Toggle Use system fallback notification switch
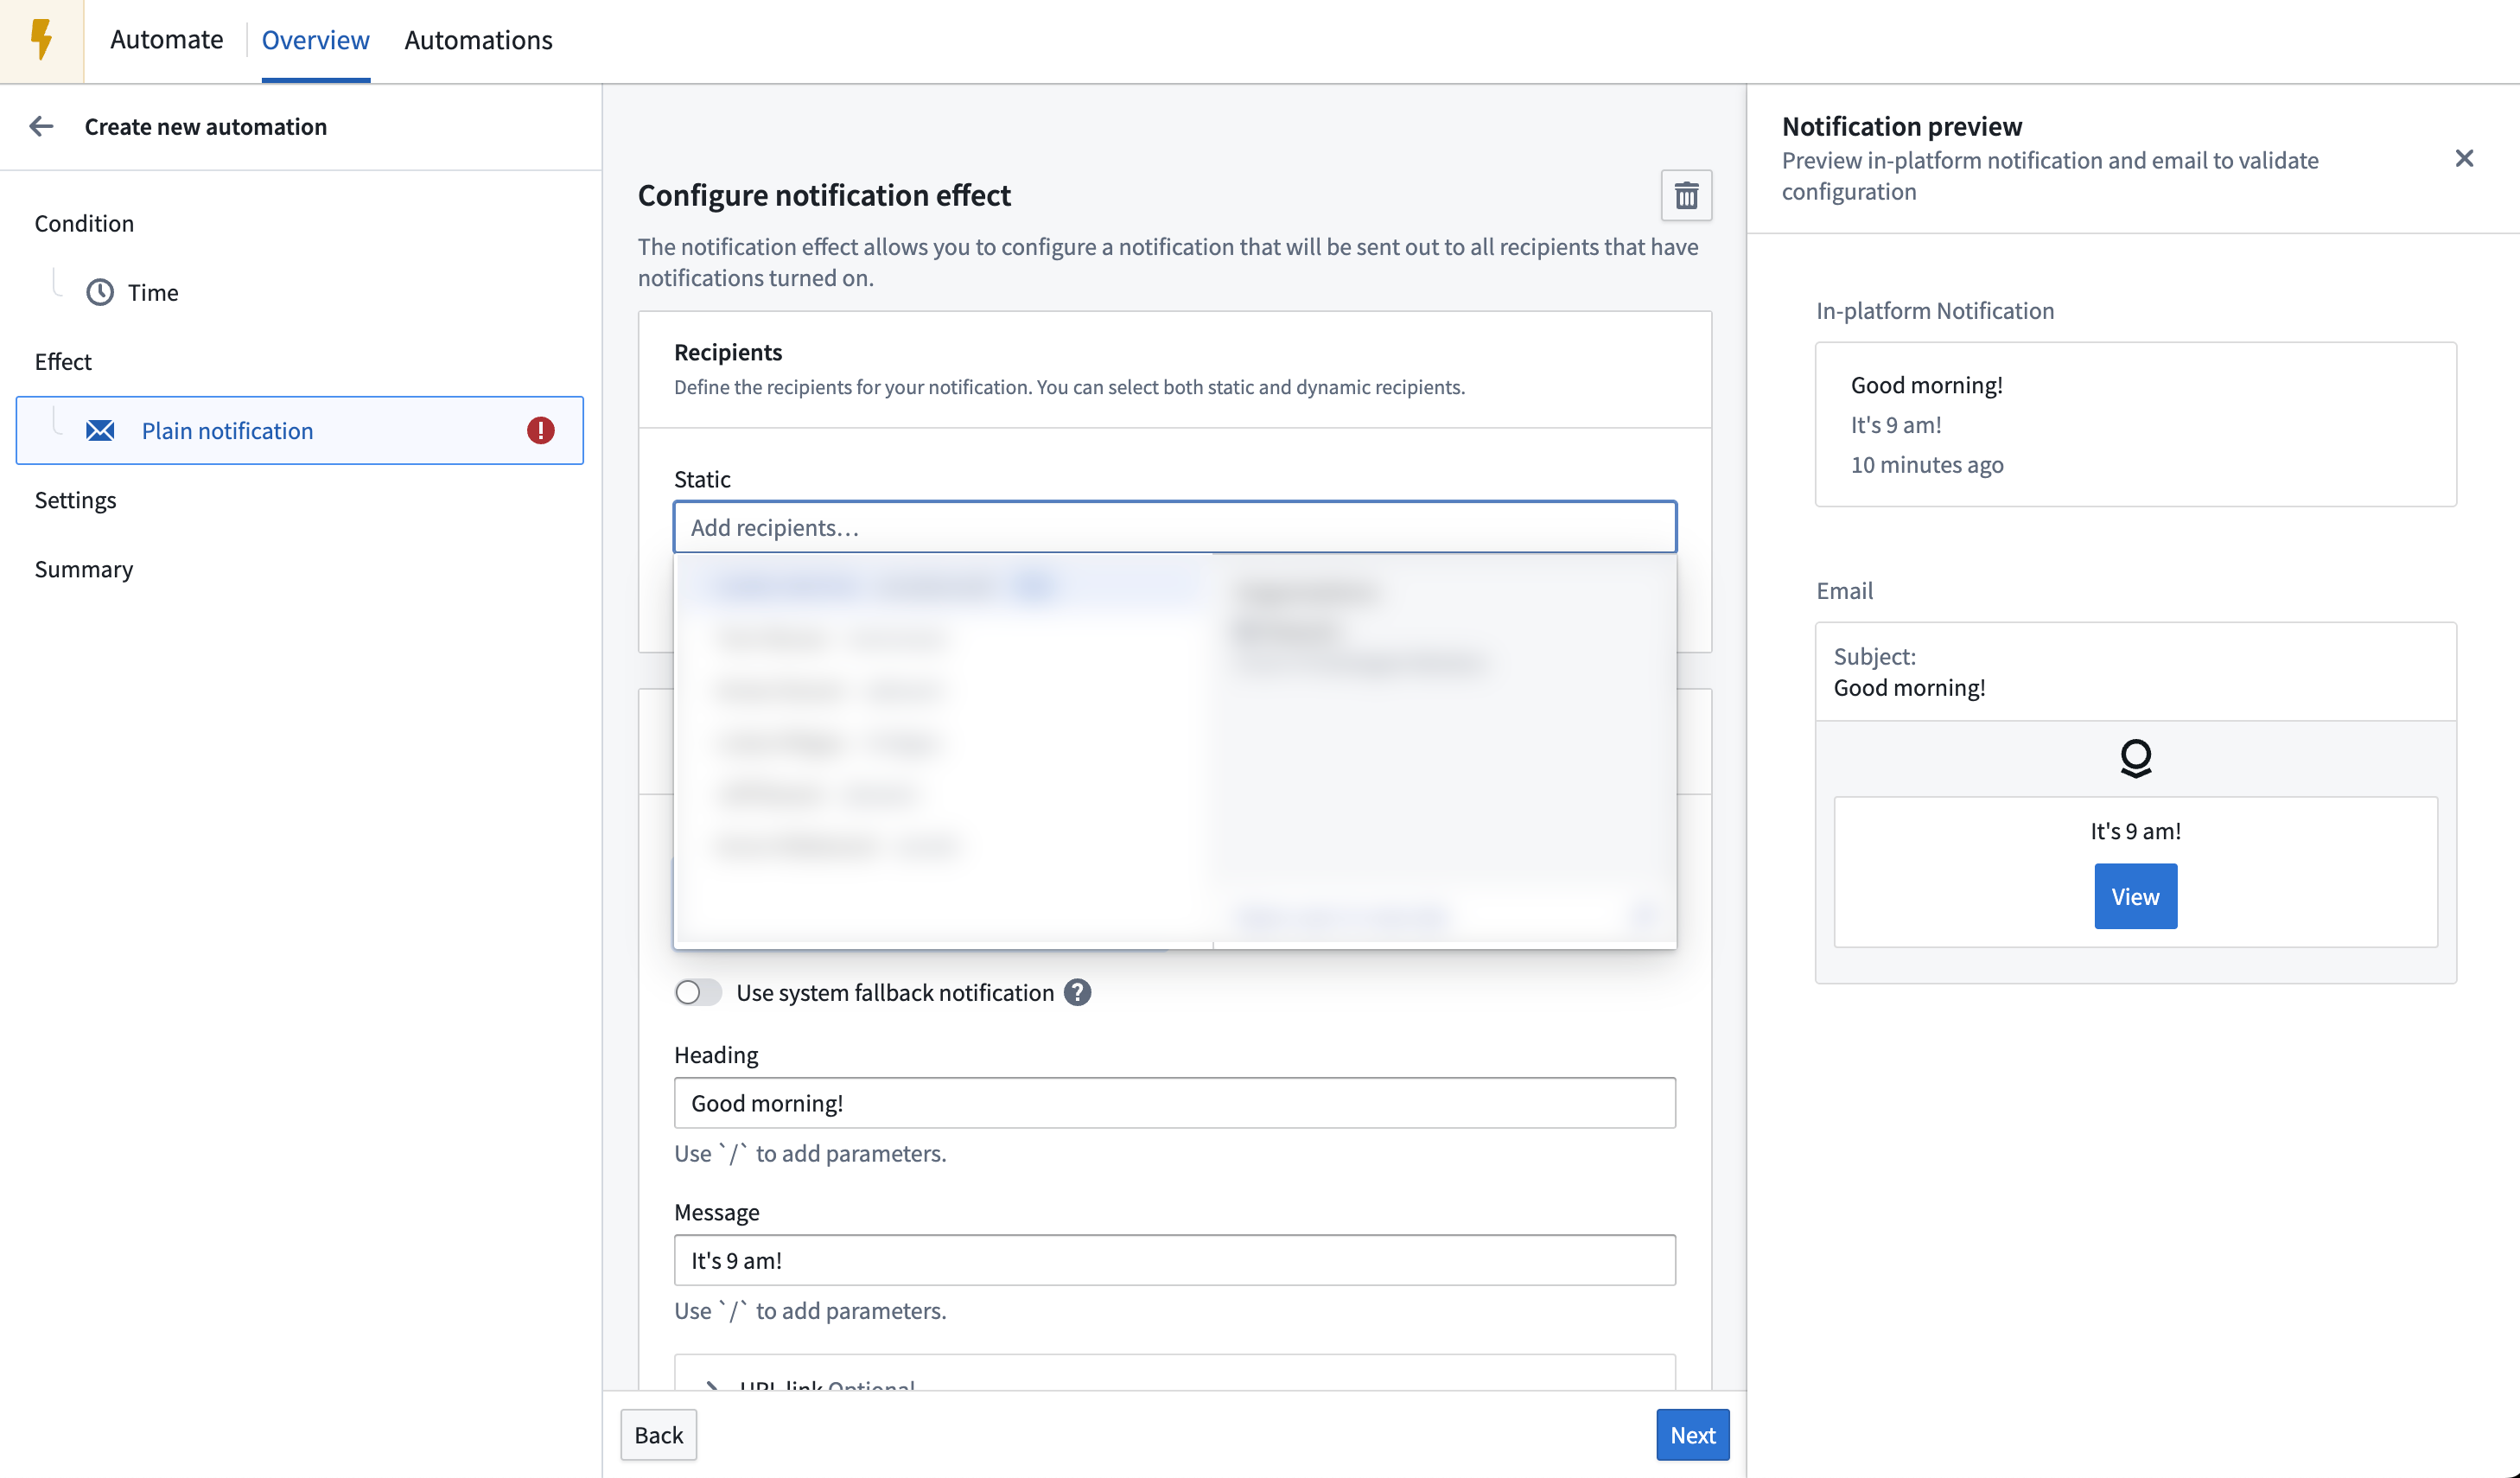The image size is (2520, 1478). [697, 992]
